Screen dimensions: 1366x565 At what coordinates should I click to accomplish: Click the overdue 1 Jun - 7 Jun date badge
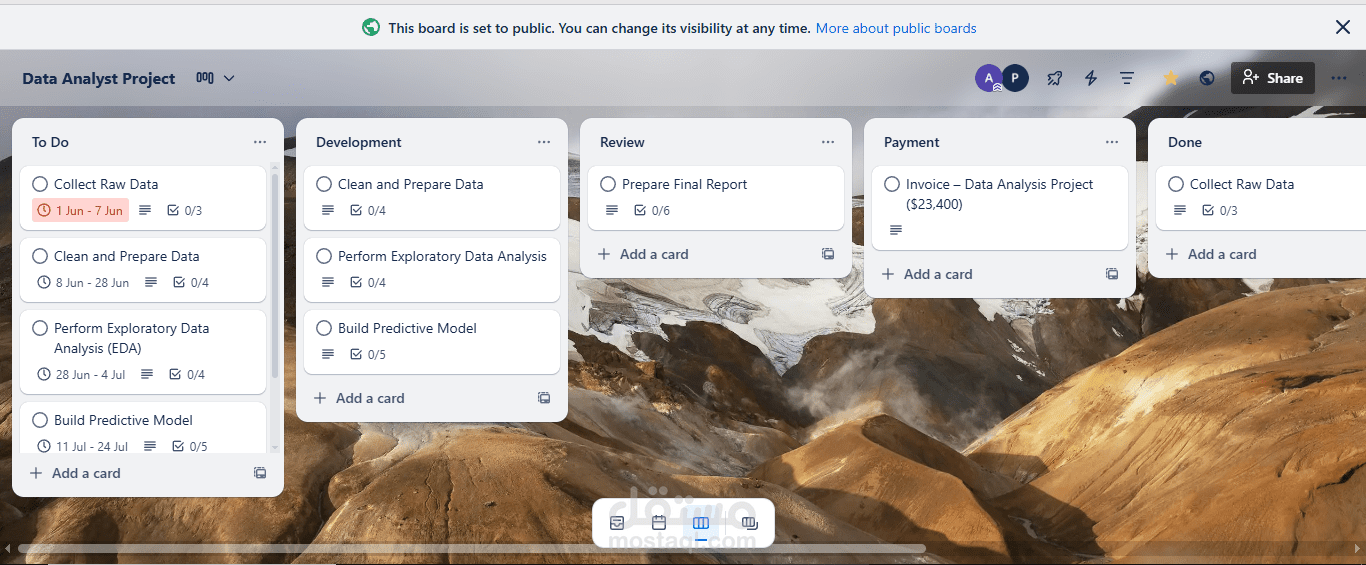pyautogui.click(x=80, y=210)
